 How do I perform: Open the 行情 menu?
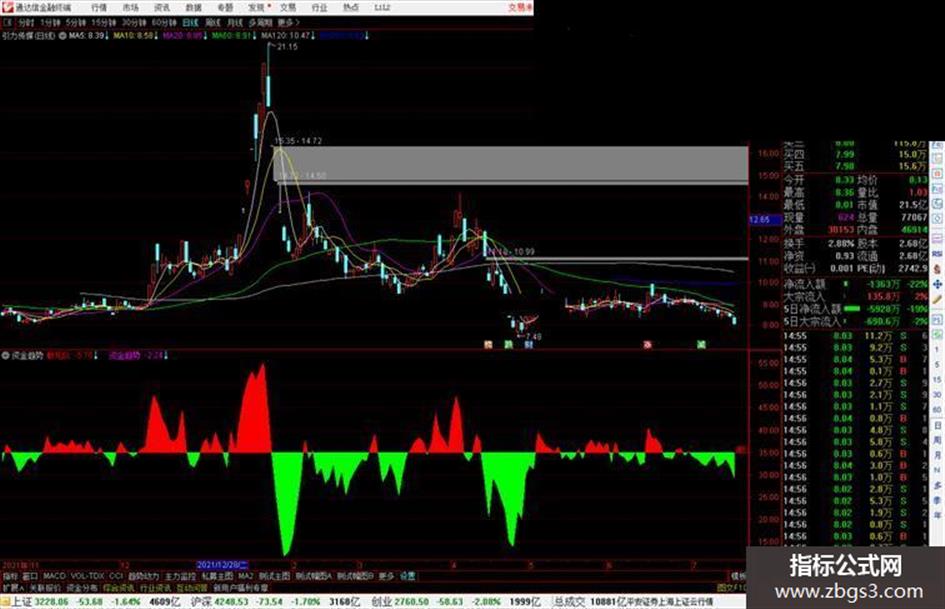tap(99, 7)
